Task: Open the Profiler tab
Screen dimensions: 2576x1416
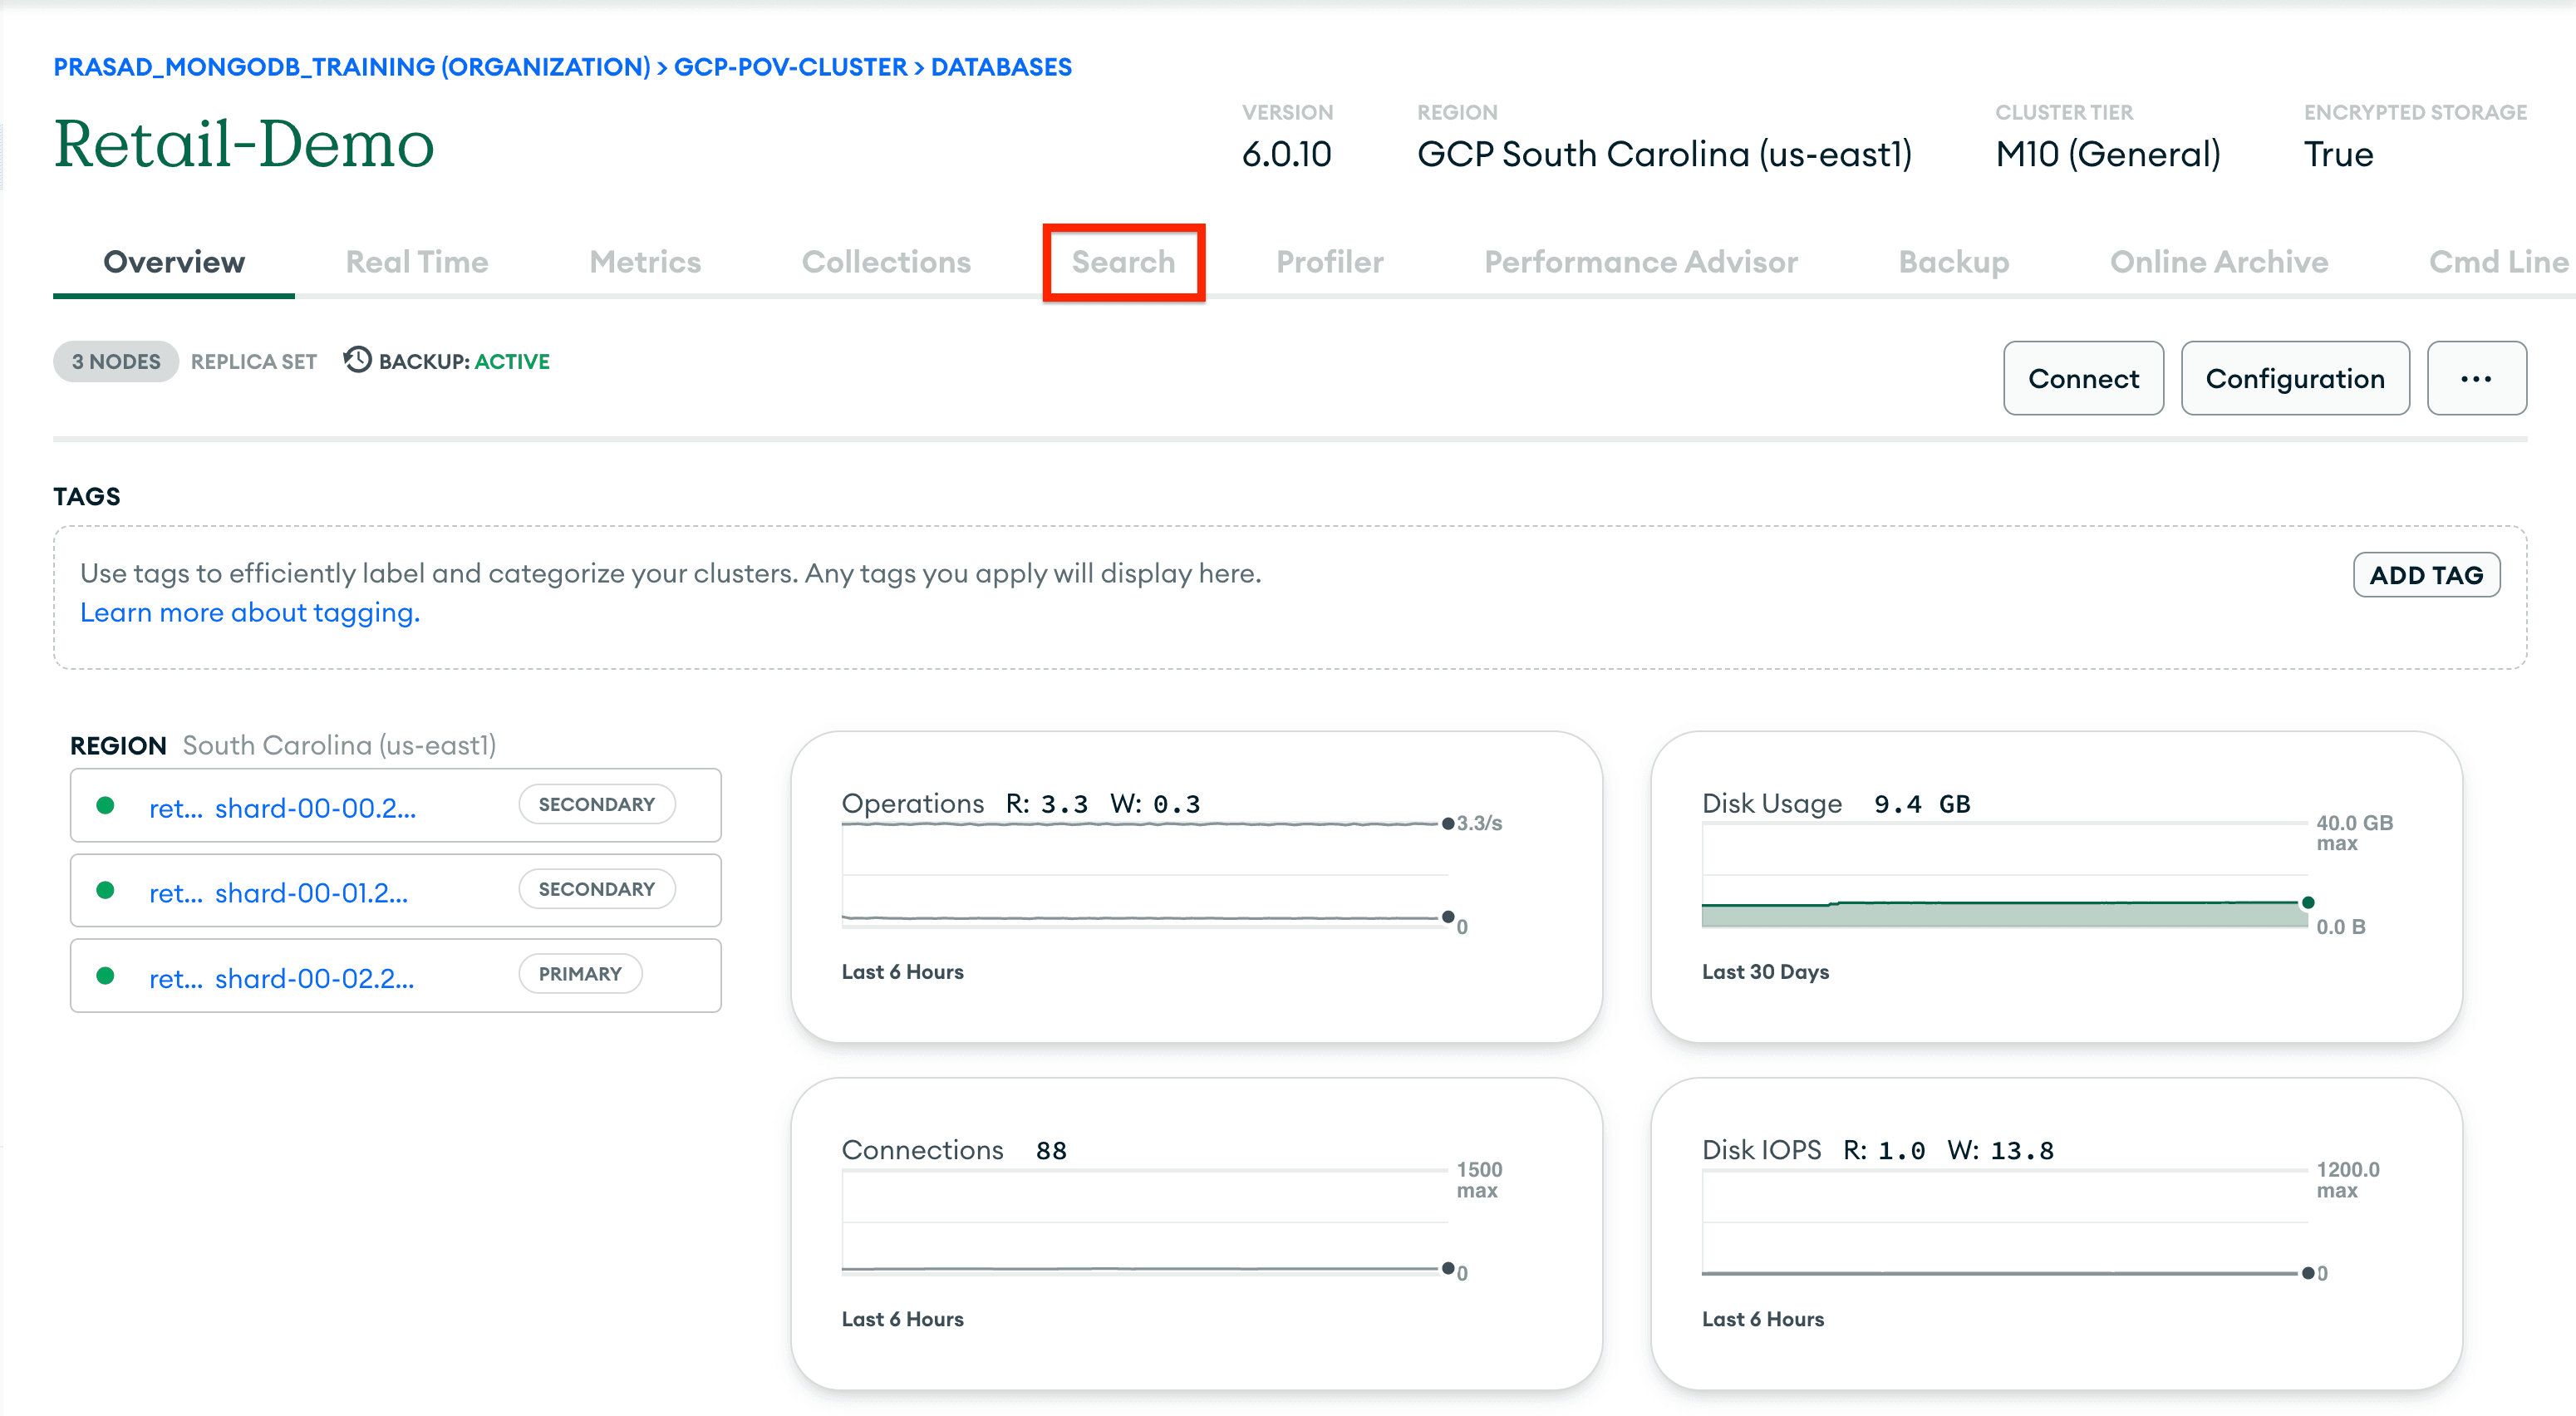Action: [x=1330, y=262]
